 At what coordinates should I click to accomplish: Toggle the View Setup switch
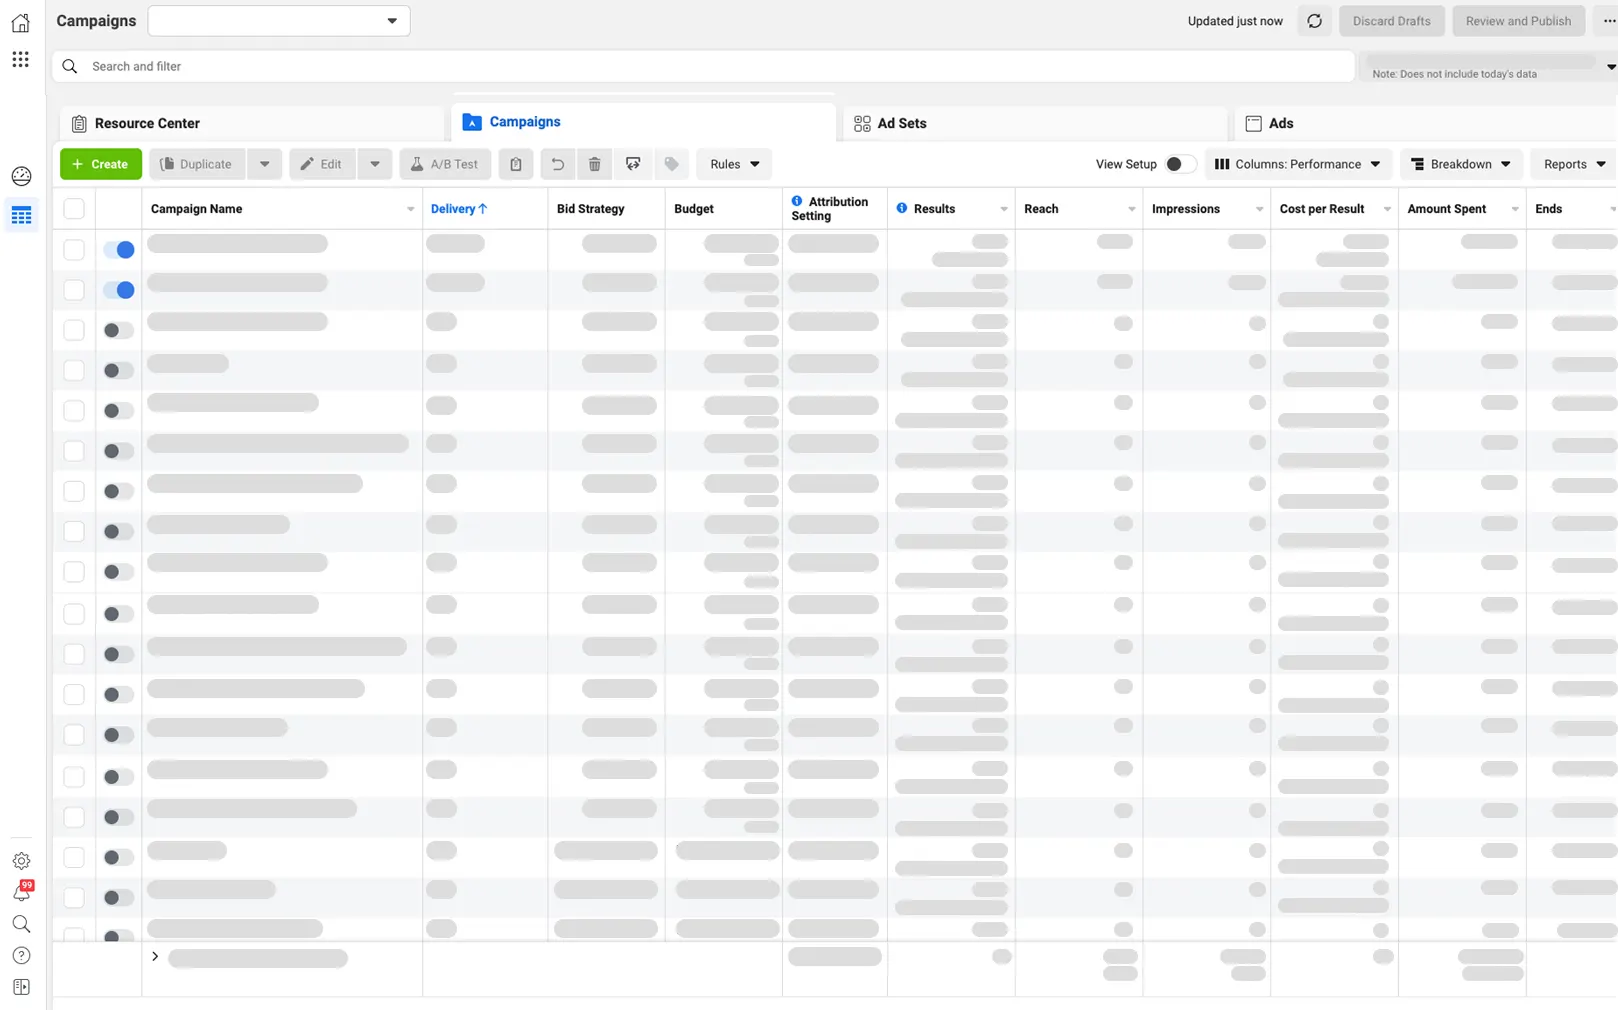1180,164
